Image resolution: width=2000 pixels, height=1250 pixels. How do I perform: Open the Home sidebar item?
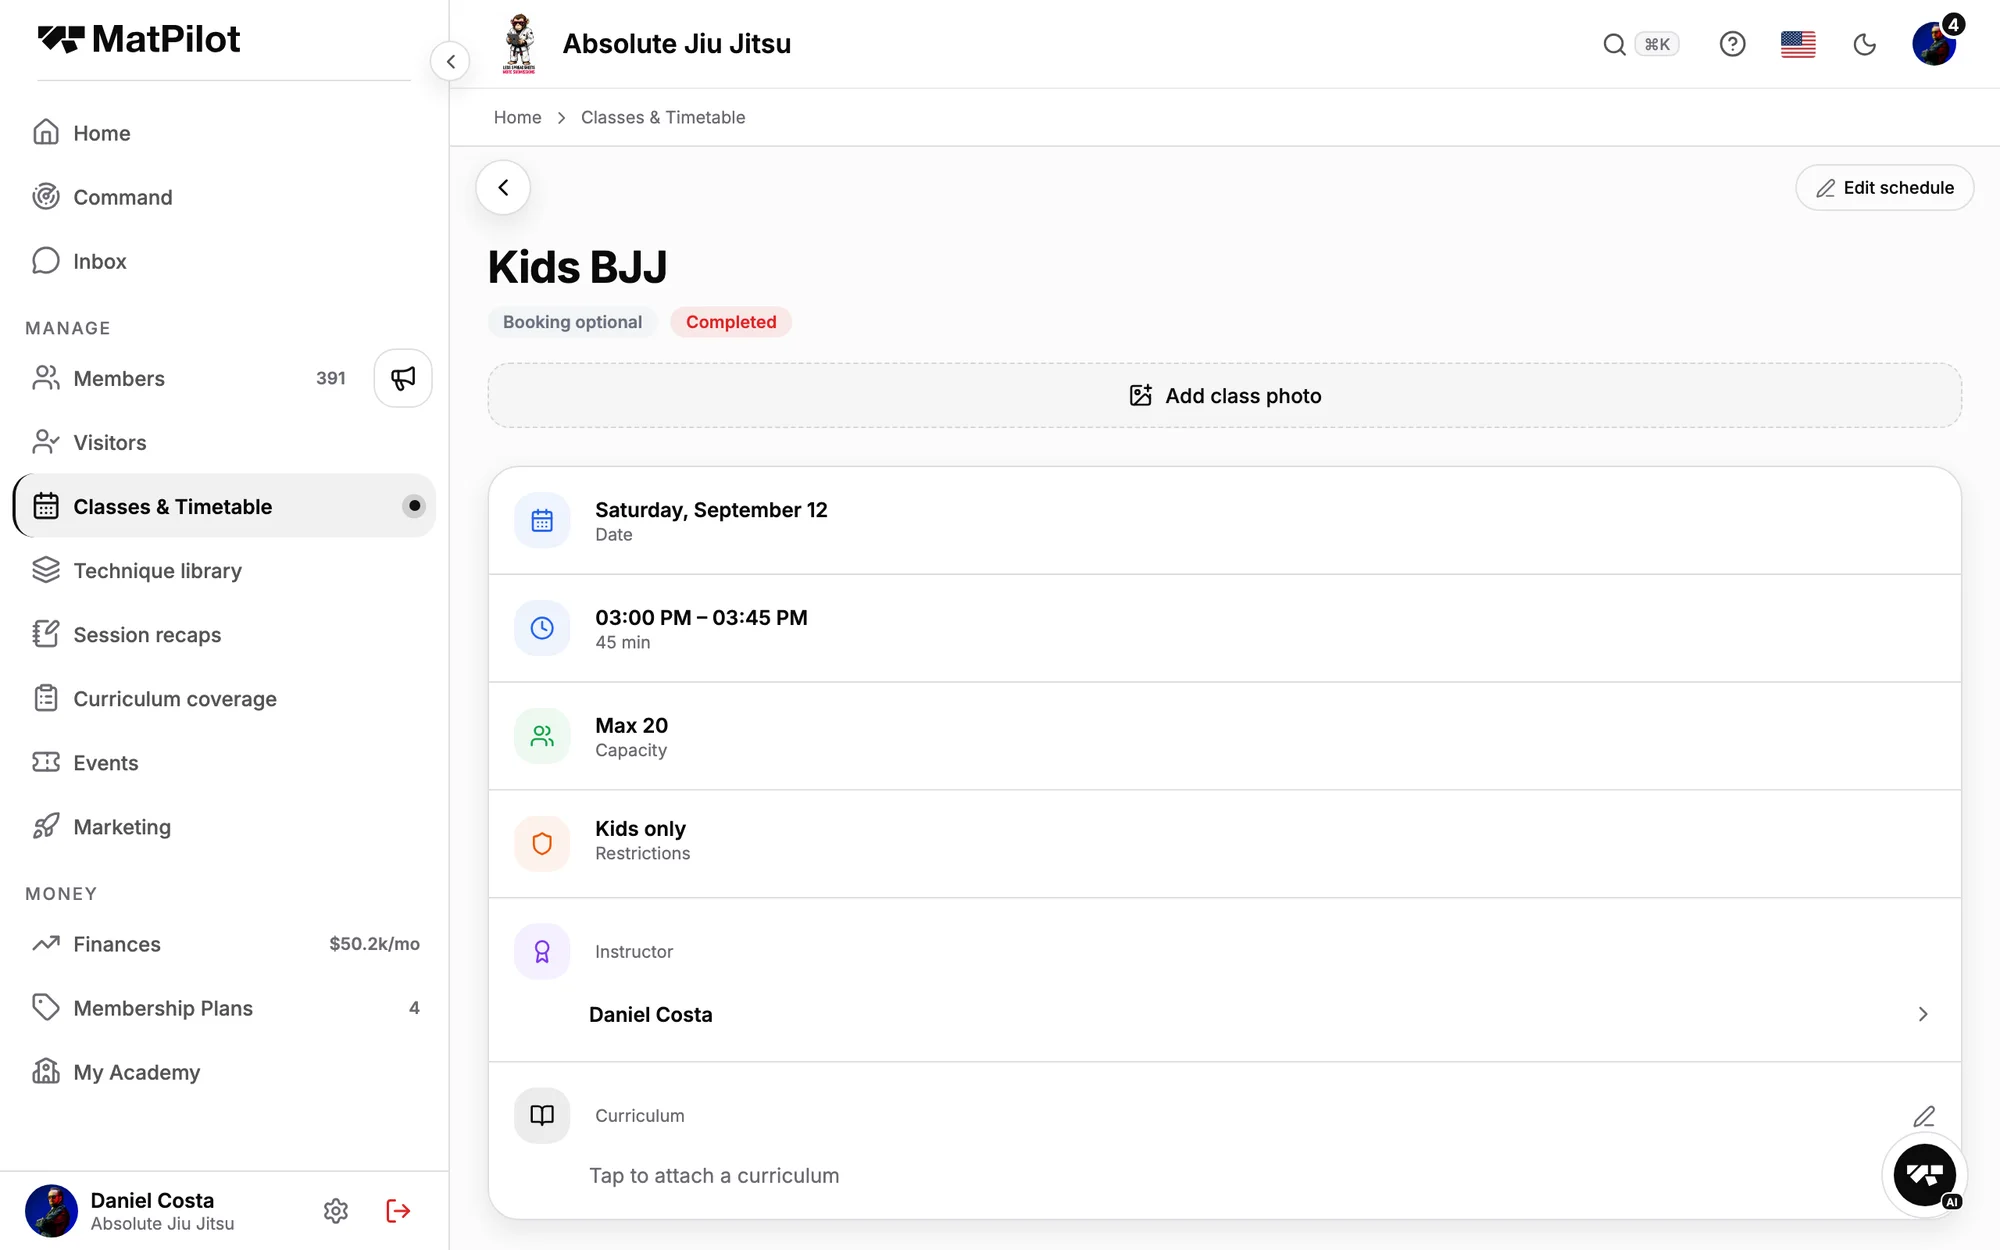(x=224, y=133)
